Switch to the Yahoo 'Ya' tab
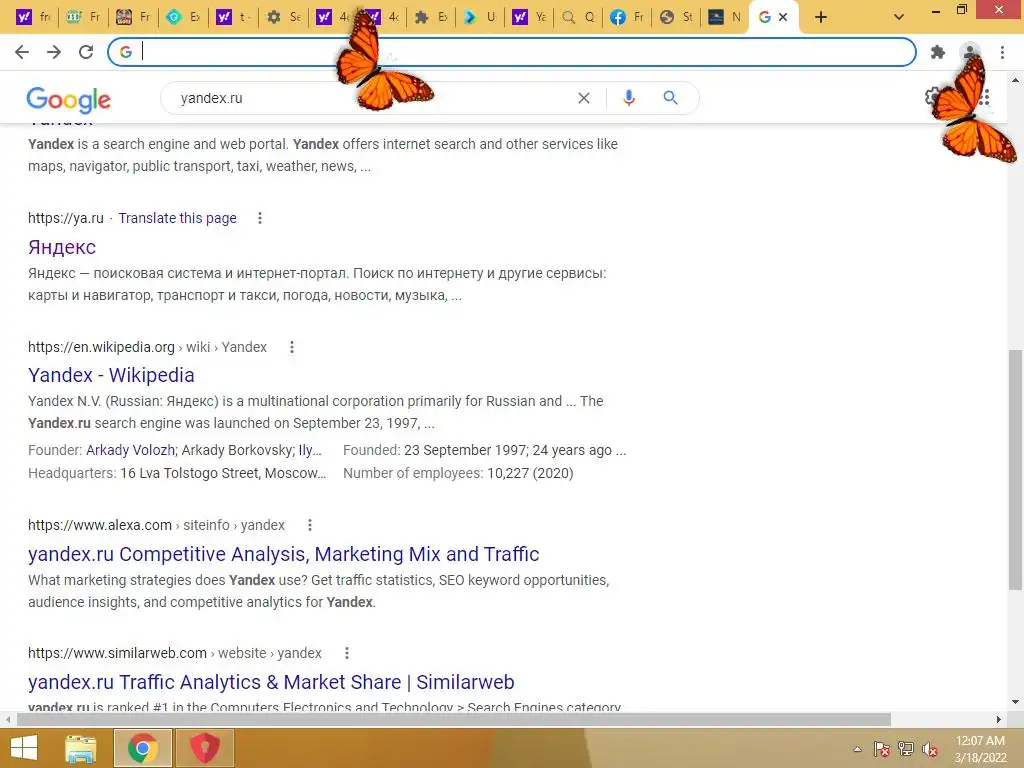The width and height of the screenshot is (1024, 768). (529, 18)
